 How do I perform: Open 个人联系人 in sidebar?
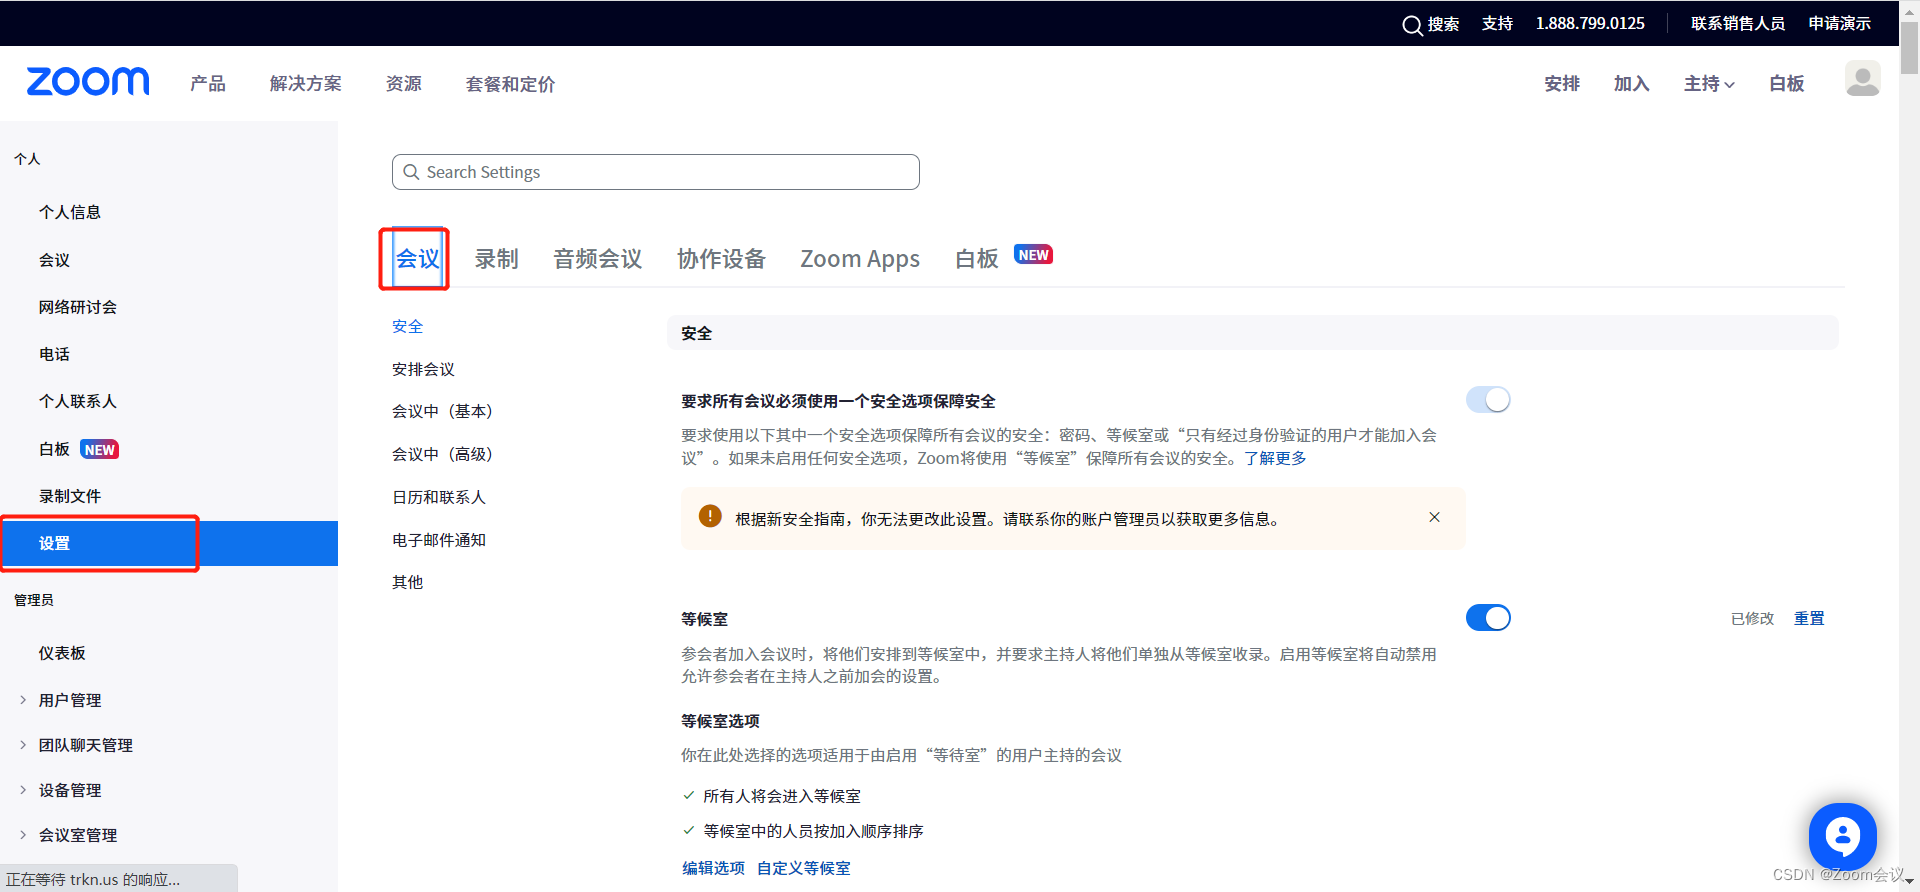[x=78, y=401]
